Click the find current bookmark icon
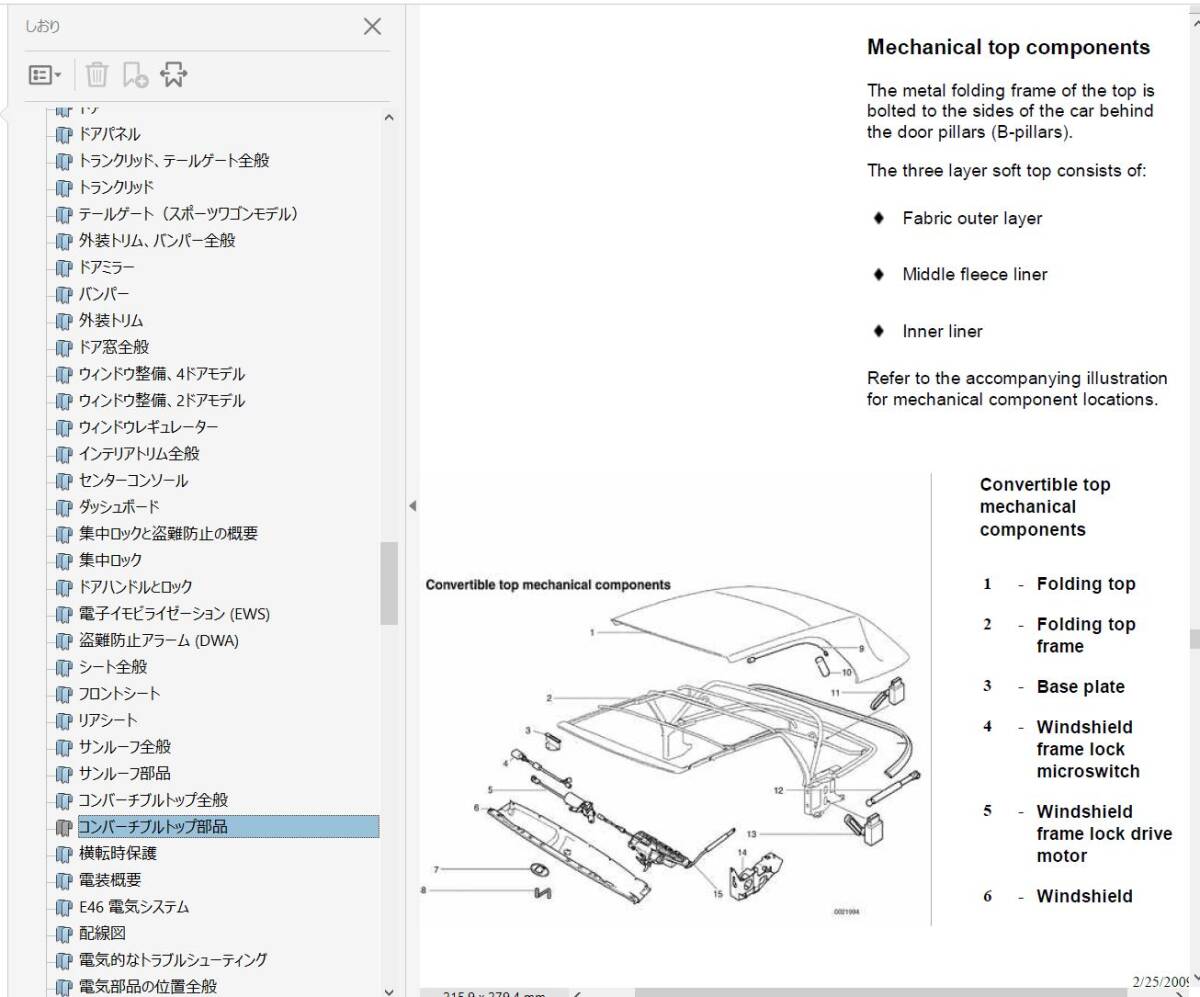Screen dimensions: 1200x997 pos(174,75)
